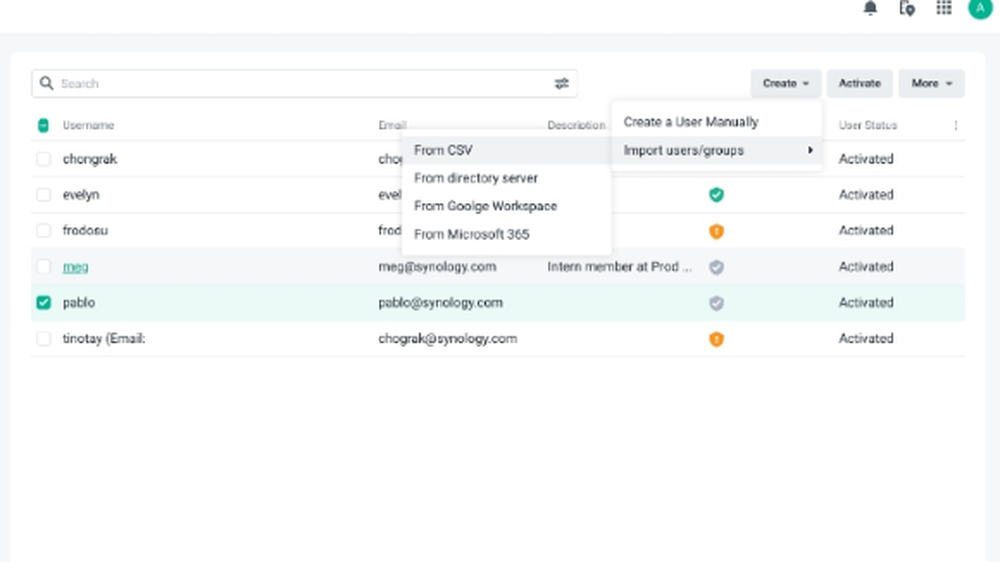Screen dimensions: 1000x562
Task: Click gray shield icon in meg row
Action: [716, 267]
